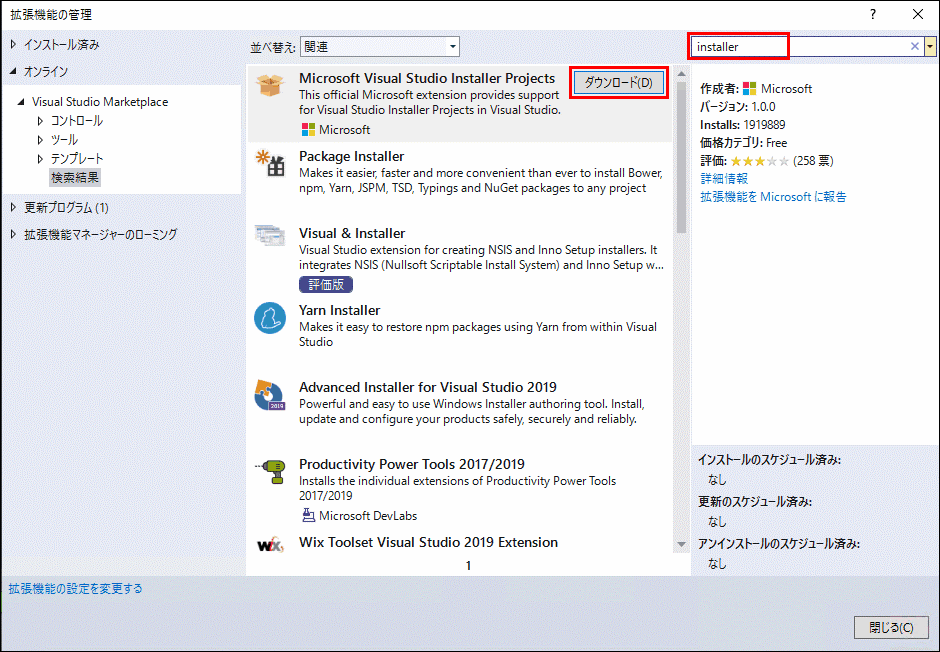Image resolution: width=940 pixels, height=652 pixels.
Task: Click the Package Installer icon
Action: (270, 162)
